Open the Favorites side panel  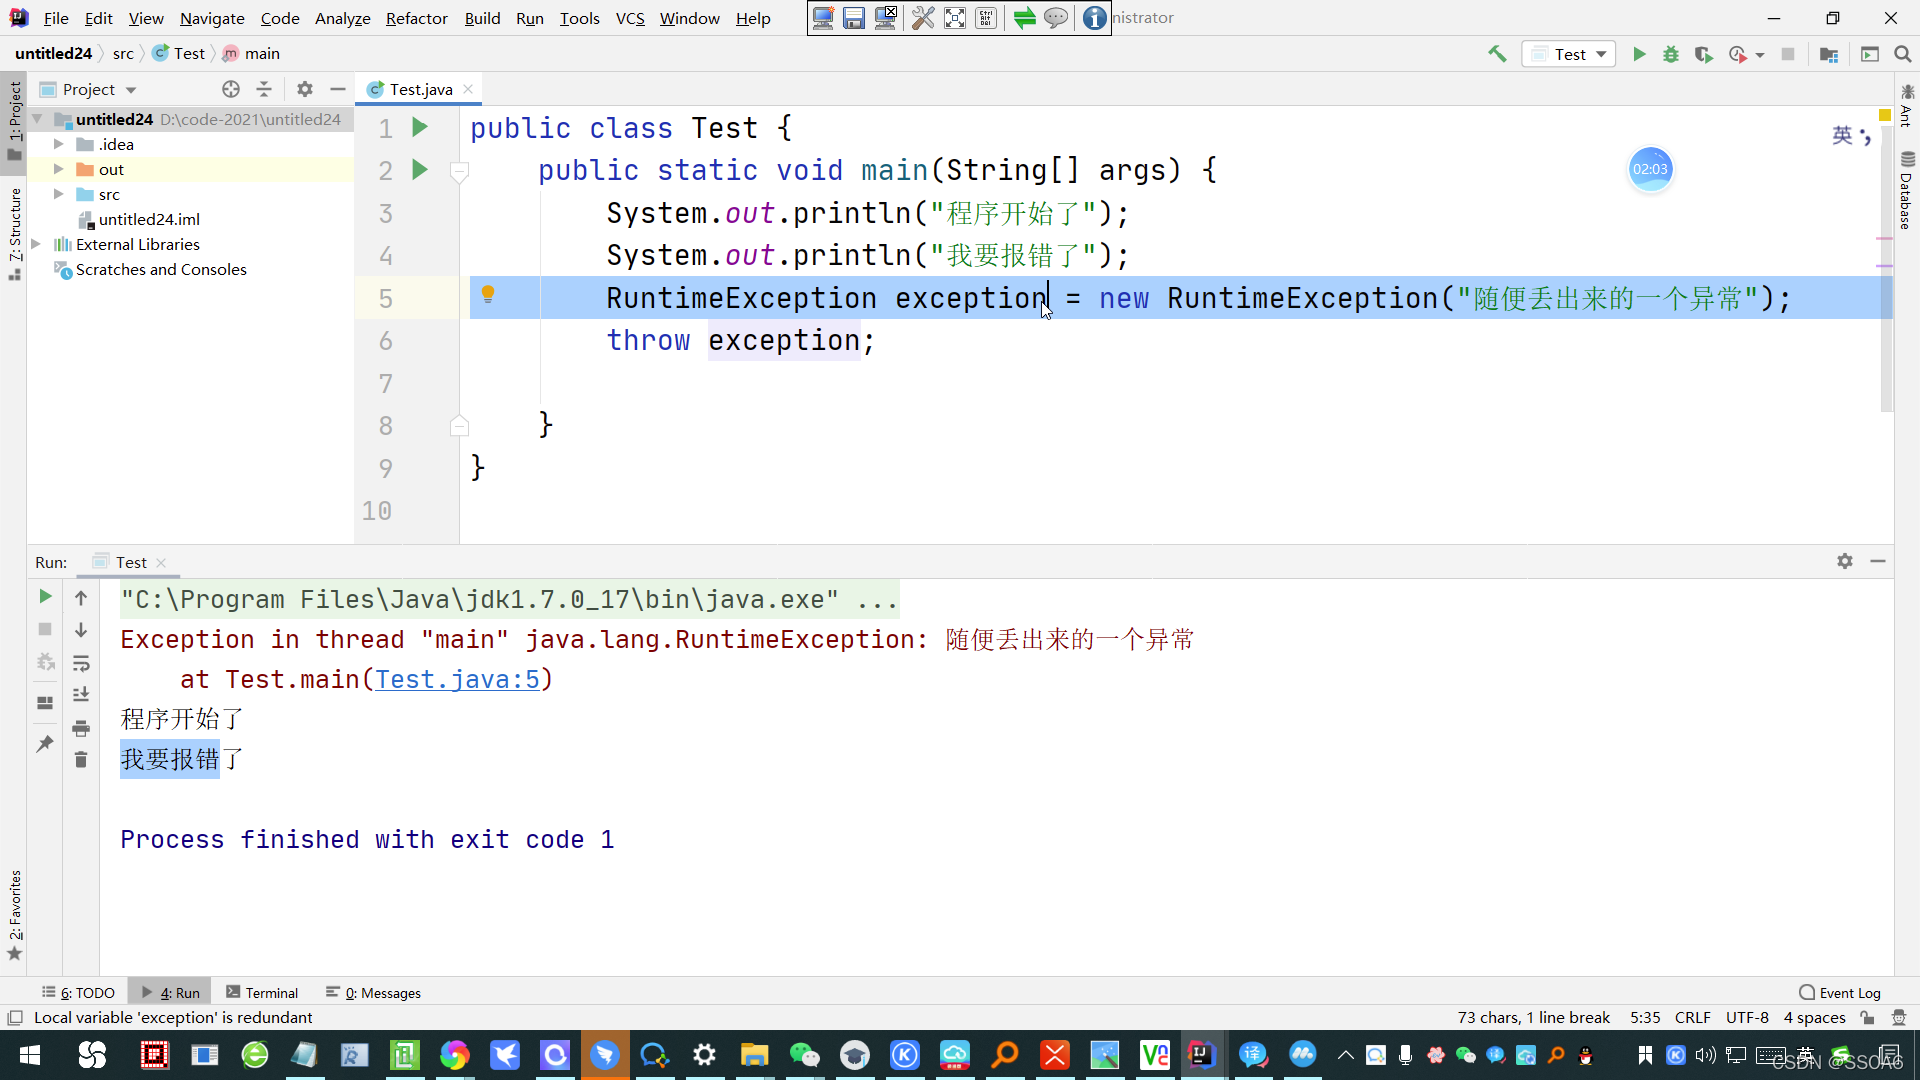[x=15, y=914]
